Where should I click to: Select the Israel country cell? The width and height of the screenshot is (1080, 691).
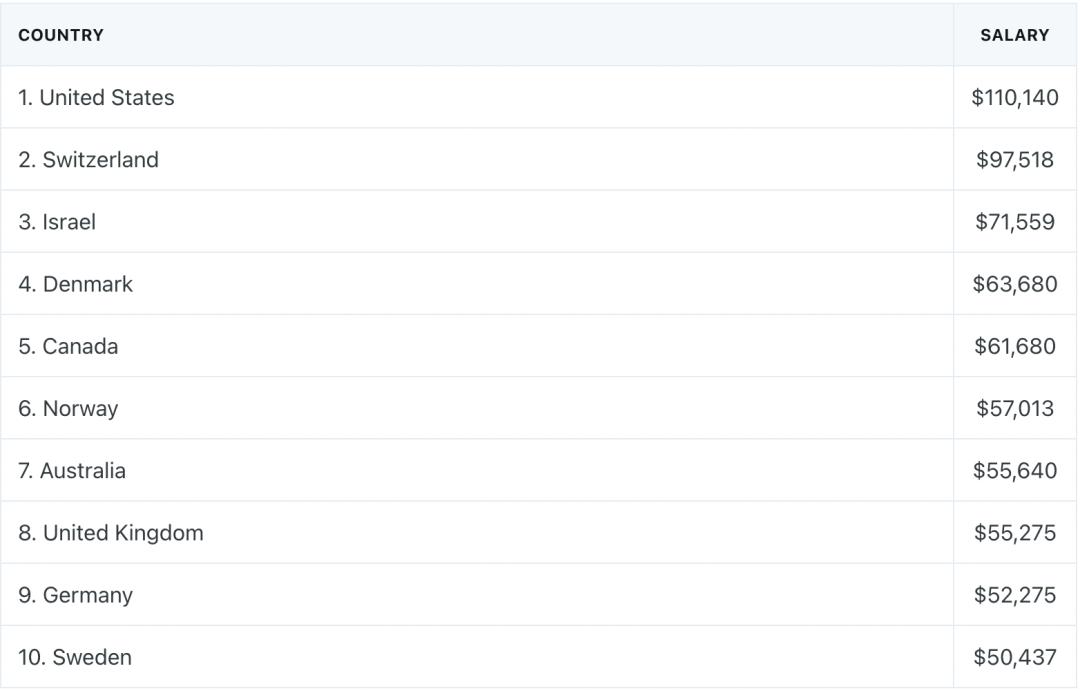tap(57, 222)
